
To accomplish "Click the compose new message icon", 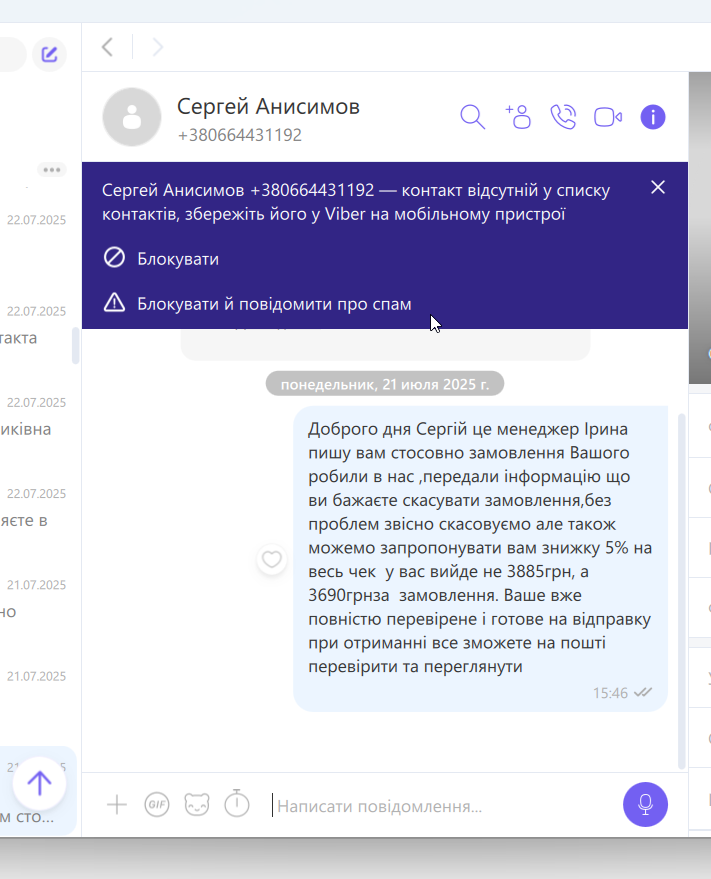I will click(49, 54).
